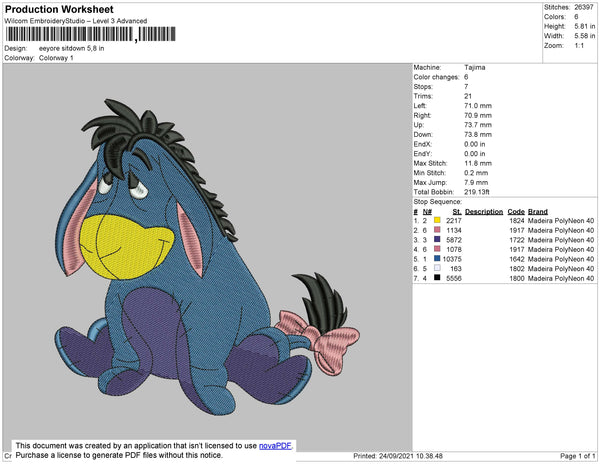Viewport: 600px width, 464px height.
Task: Click the Height value '5.81 in'
Action: pyautogui.click(x=584, y=26)
